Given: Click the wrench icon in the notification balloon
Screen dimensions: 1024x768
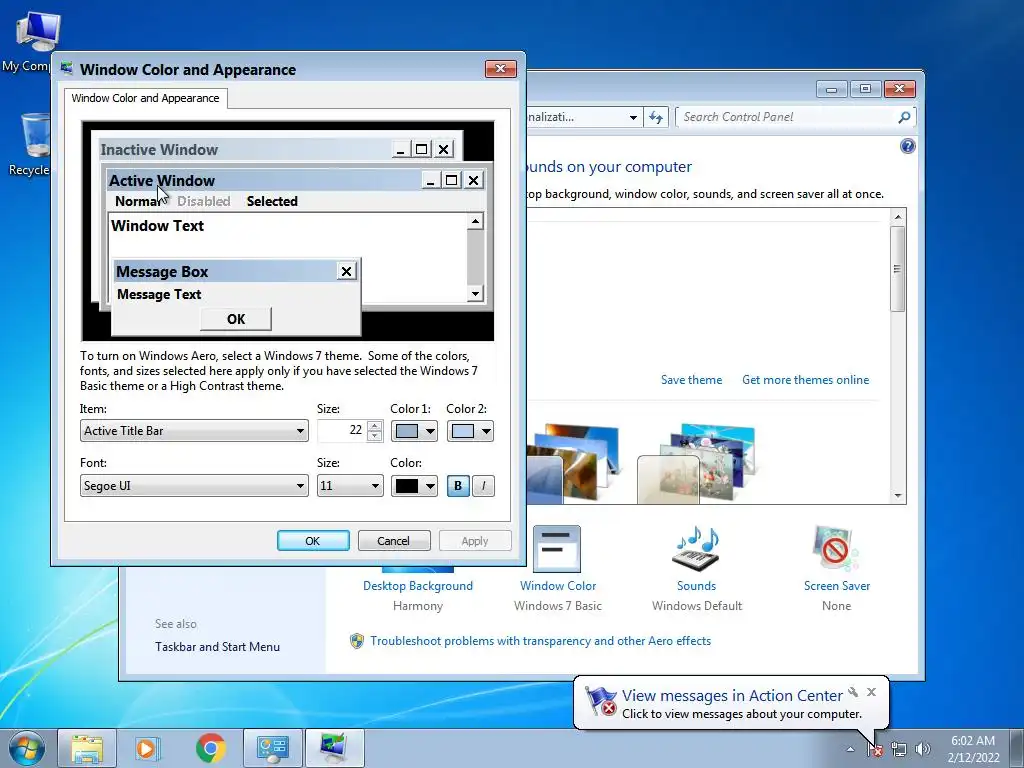Looking at the screenshot, I should click(853, 692).
